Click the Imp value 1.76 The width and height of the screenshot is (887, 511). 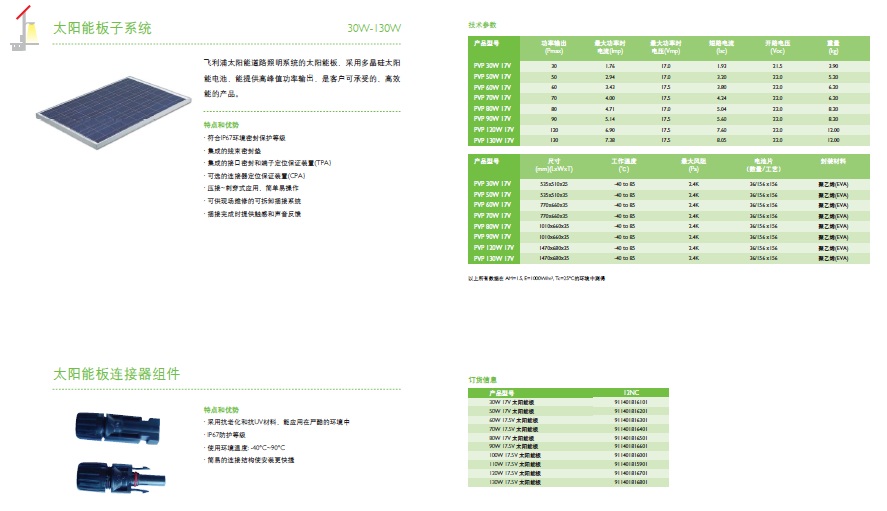[610, 66]
